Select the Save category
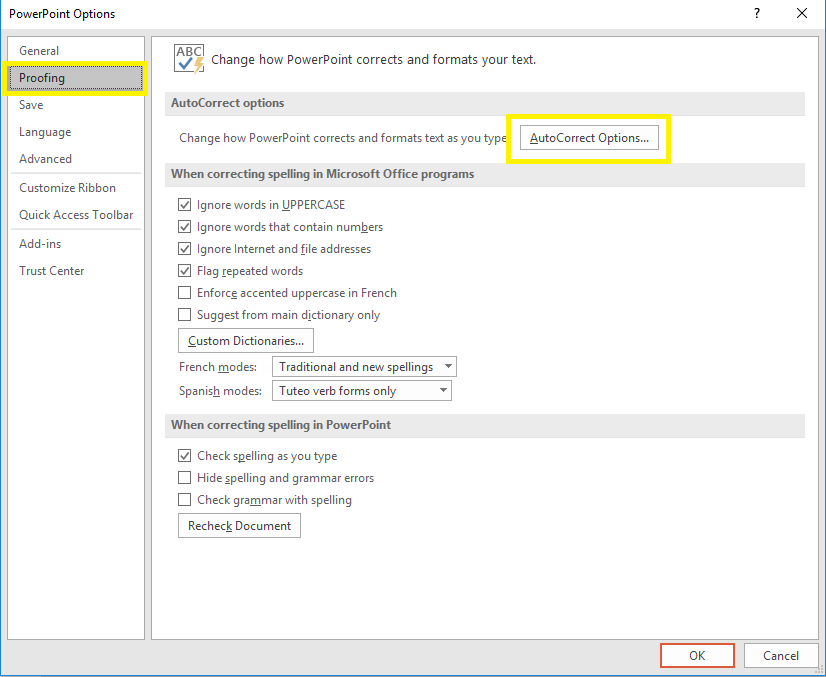The image size is (826, 677). pyautogui.click(x=31, y=104)
